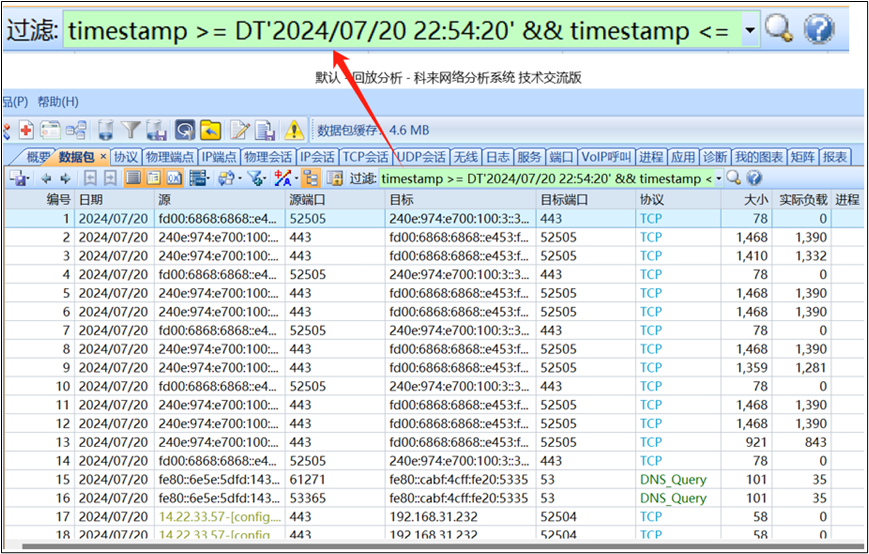
Task: Switch to the TCP会话 tab
Action: pyautogui.click(x=365, y=157)
